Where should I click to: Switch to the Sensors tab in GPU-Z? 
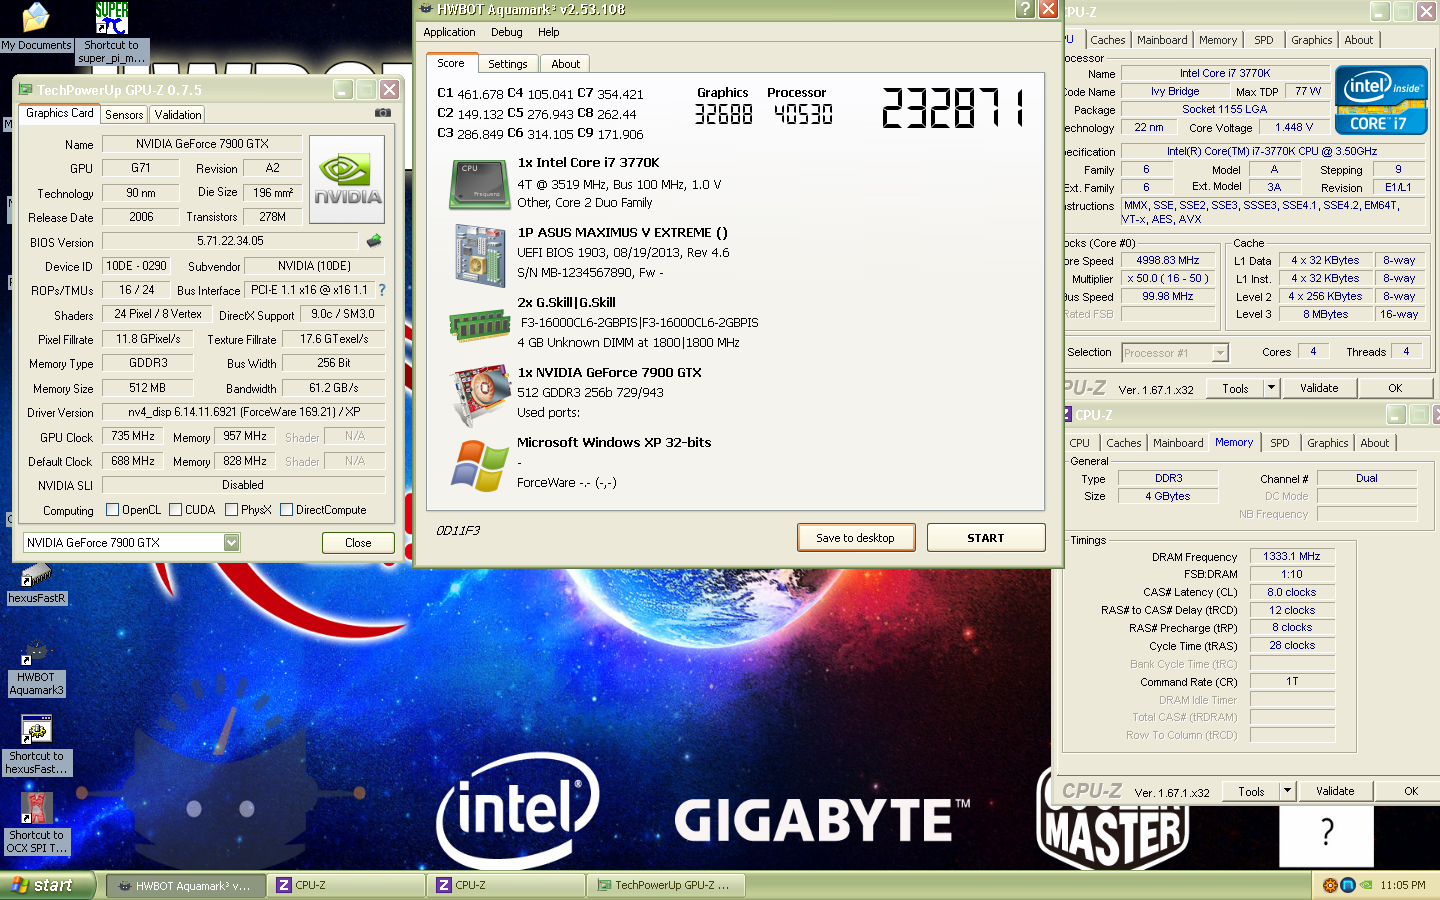[124, 115]
